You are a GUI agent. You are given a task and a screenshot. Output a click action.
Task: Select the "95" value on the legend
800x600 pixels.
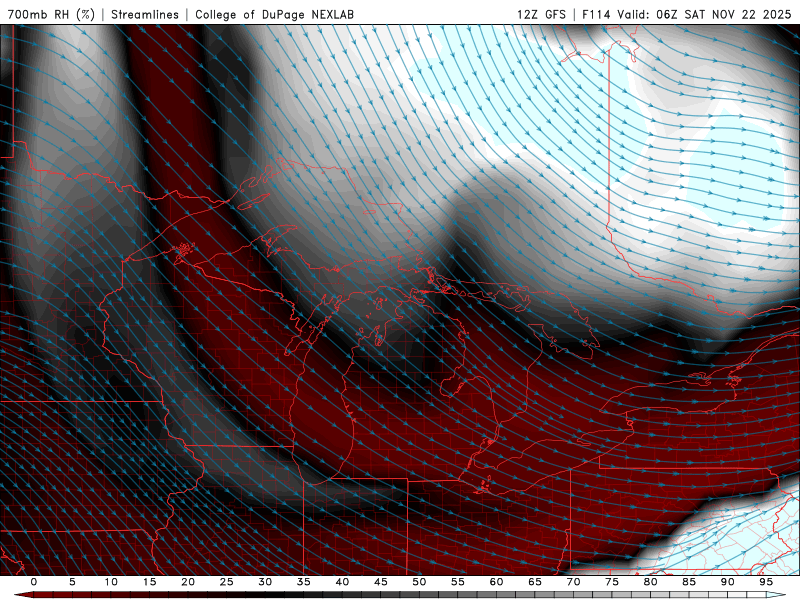766,582
